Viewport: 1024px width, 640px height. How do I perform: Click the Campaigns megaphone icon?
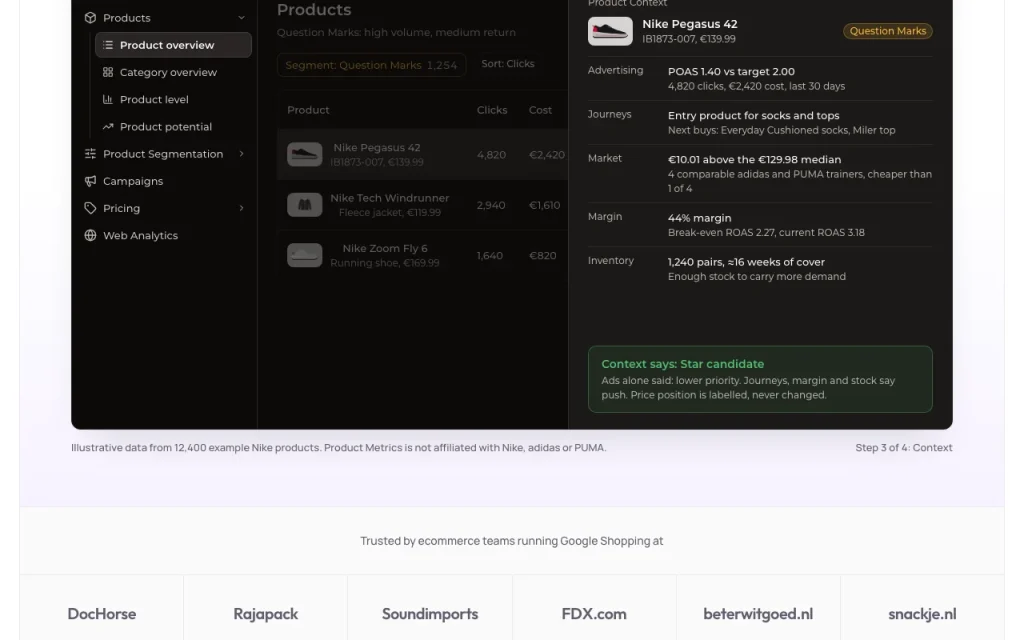click(90, 181)
